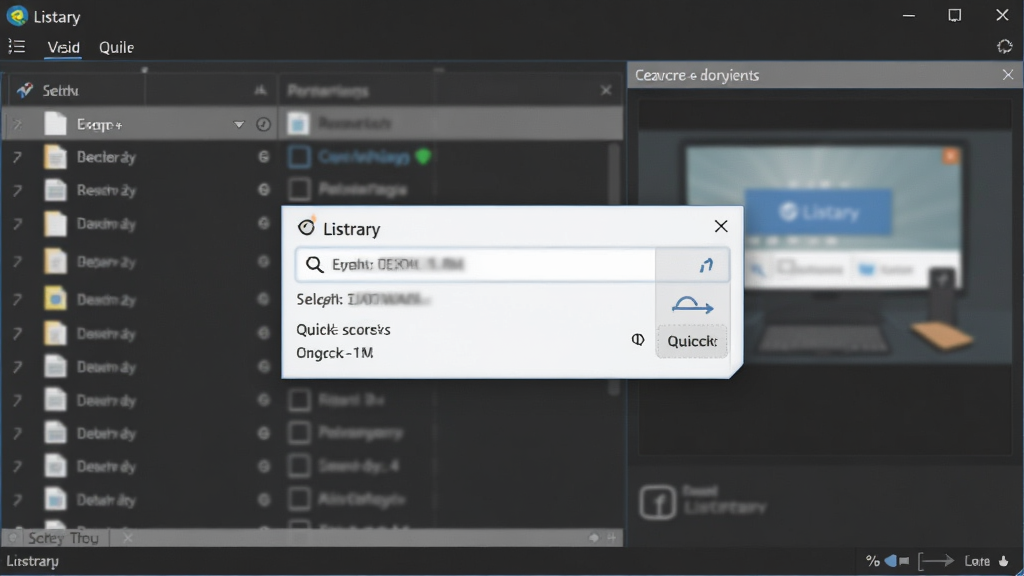Click the magnifier icon in the Listrary dialog
This screenshot has height=576, width=1024.
pos(315,264)
